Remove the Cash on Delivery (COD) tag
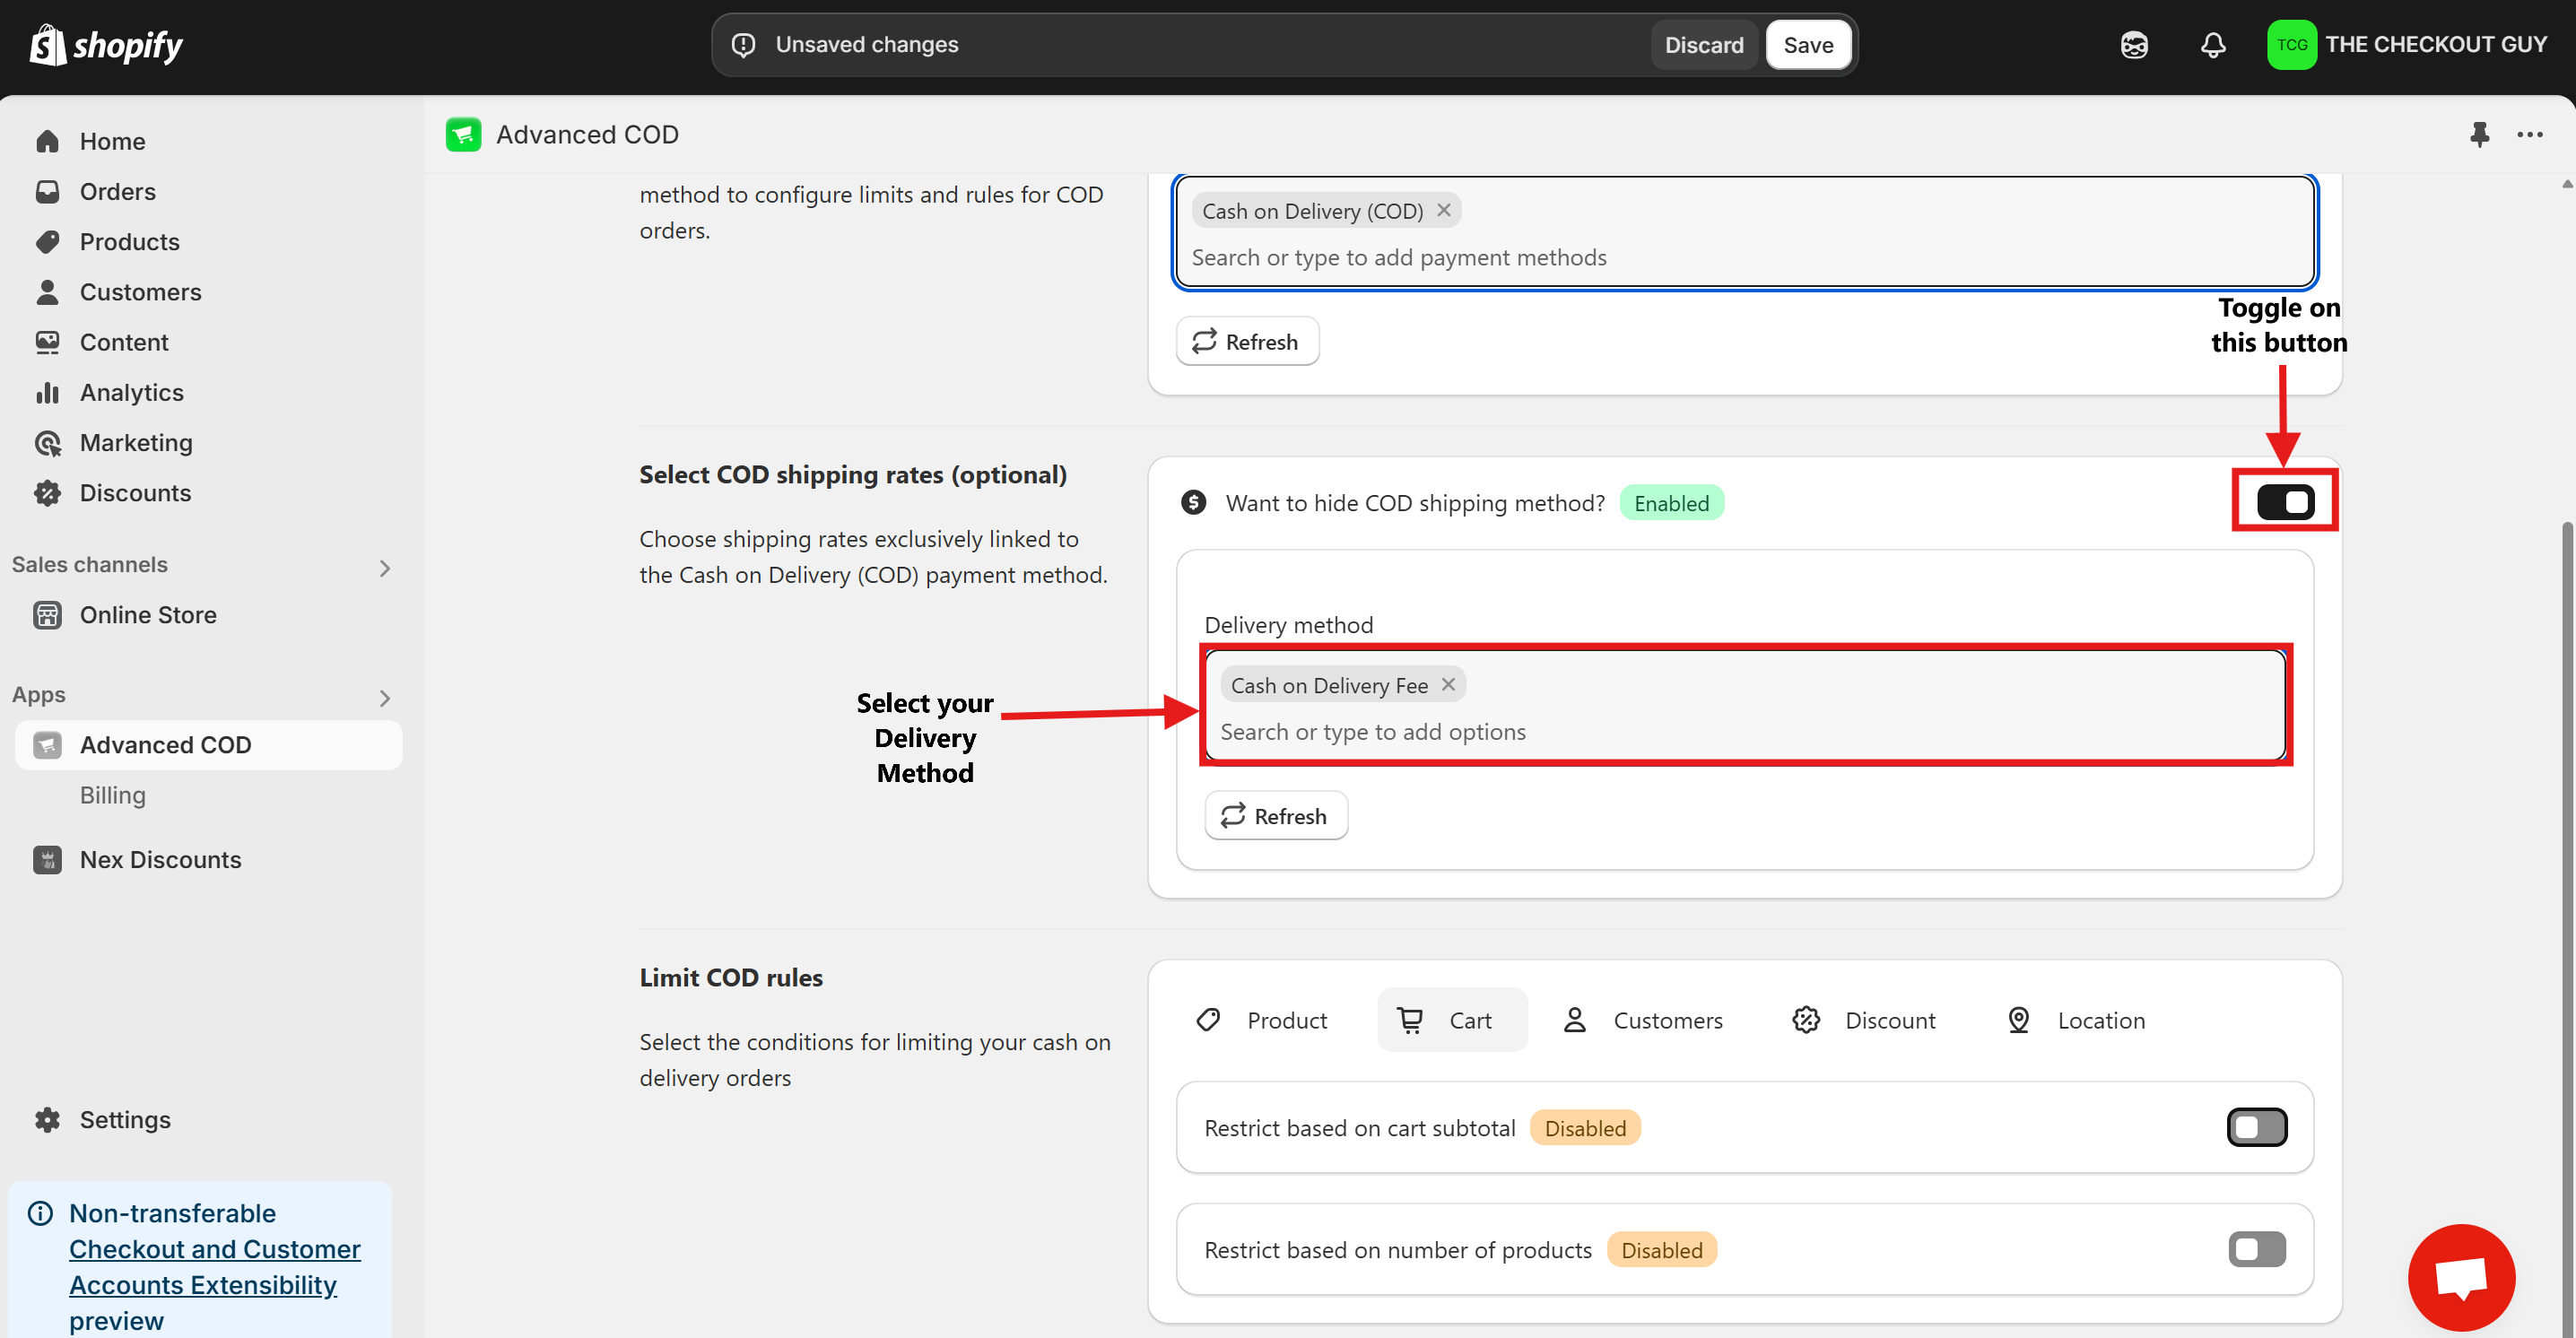The height and width of the screenshot is (1338, 2576). [1443, 210]
